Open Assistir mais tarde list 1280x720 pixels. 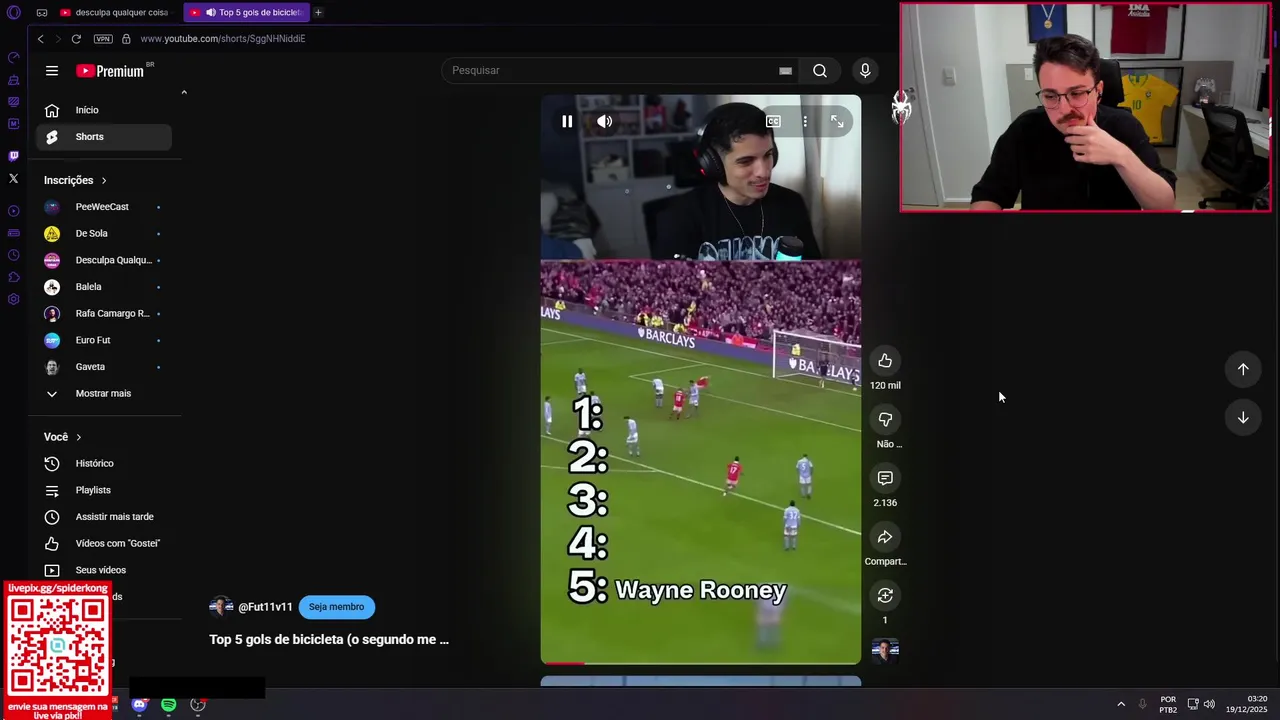point(104,517)
